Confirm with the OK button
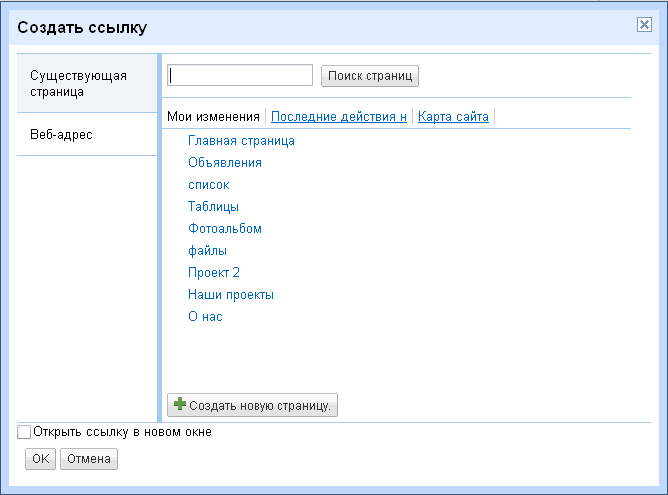The image size is (668, 495). [40, 459]
